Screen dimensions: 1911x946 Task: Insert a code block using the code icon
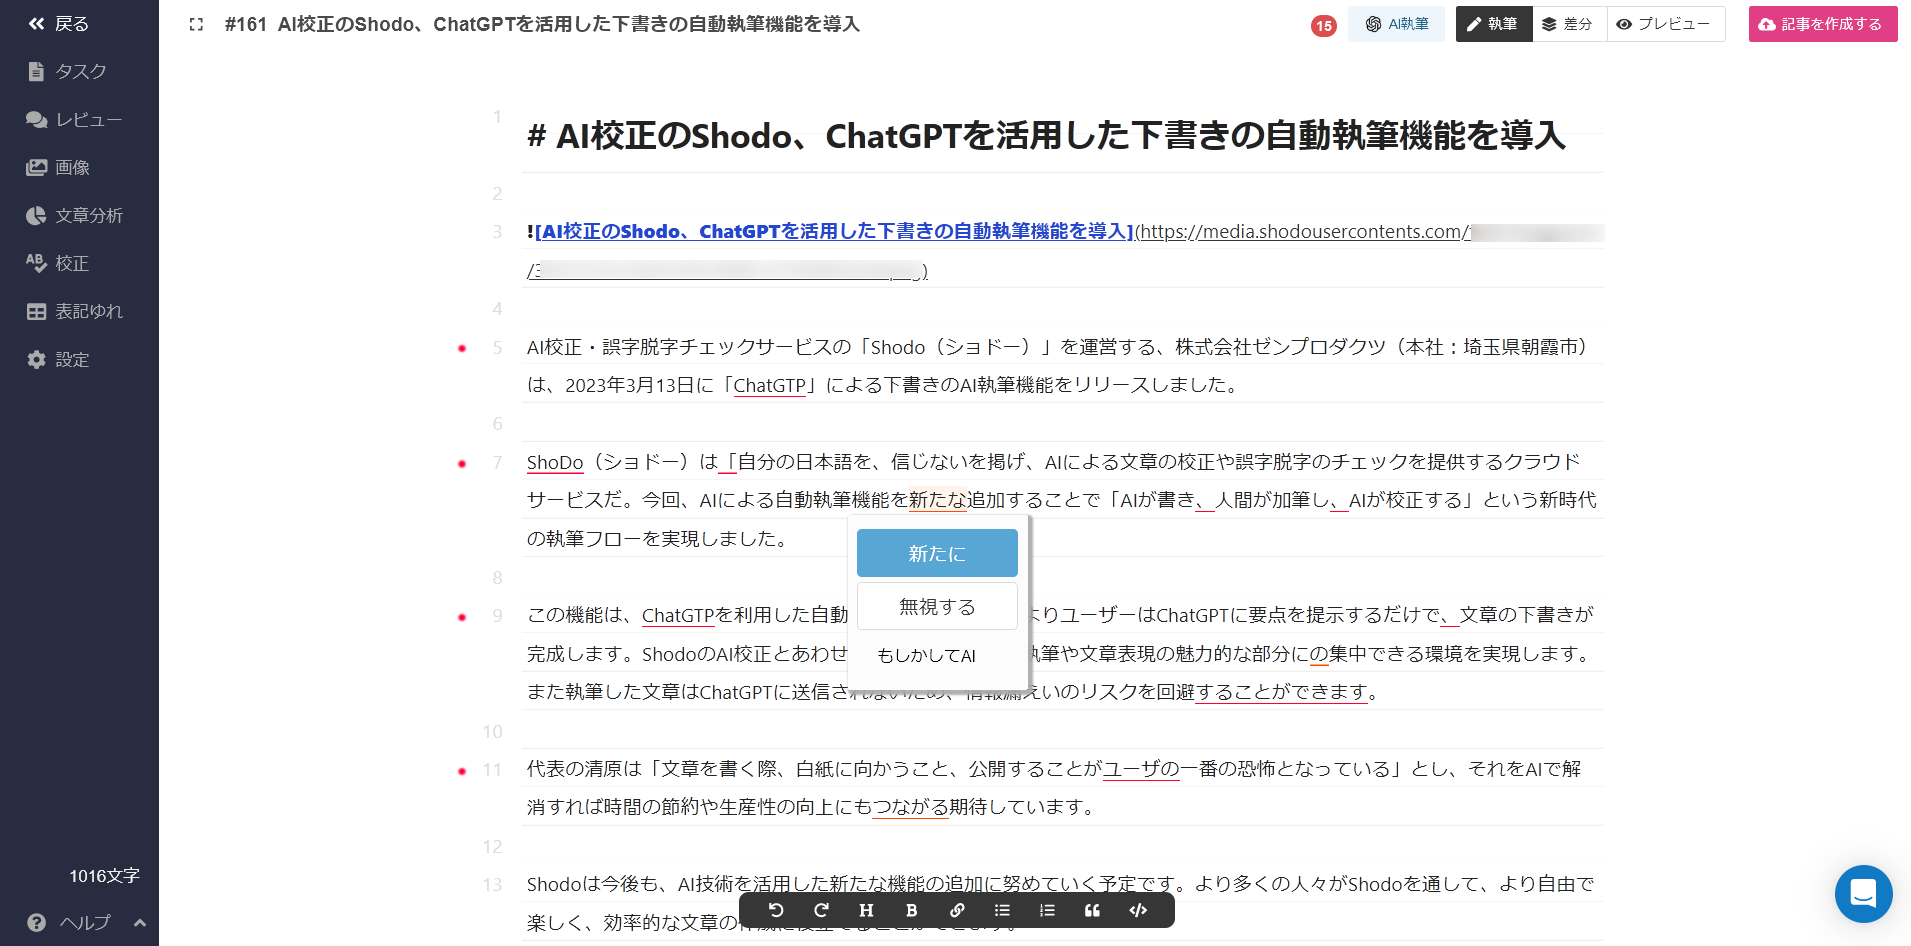[1137, 910]
